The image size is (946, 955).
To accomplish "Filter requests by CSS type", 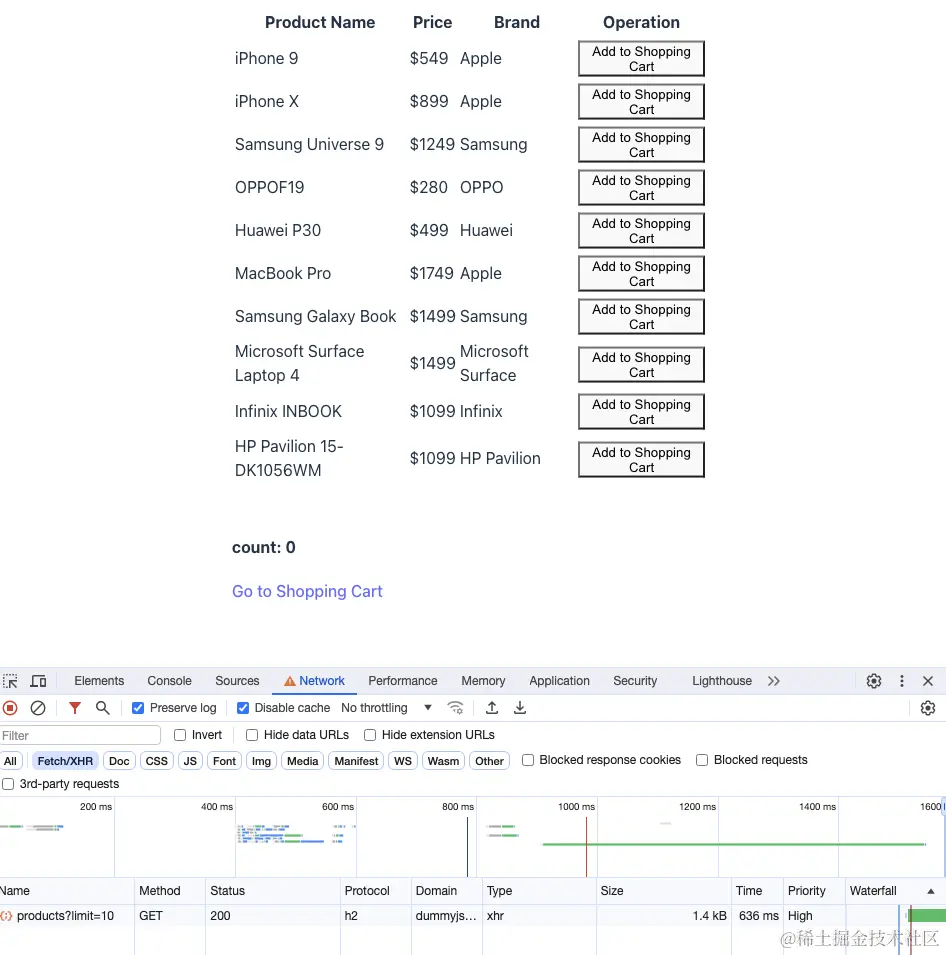I will [x=157, y=761].
